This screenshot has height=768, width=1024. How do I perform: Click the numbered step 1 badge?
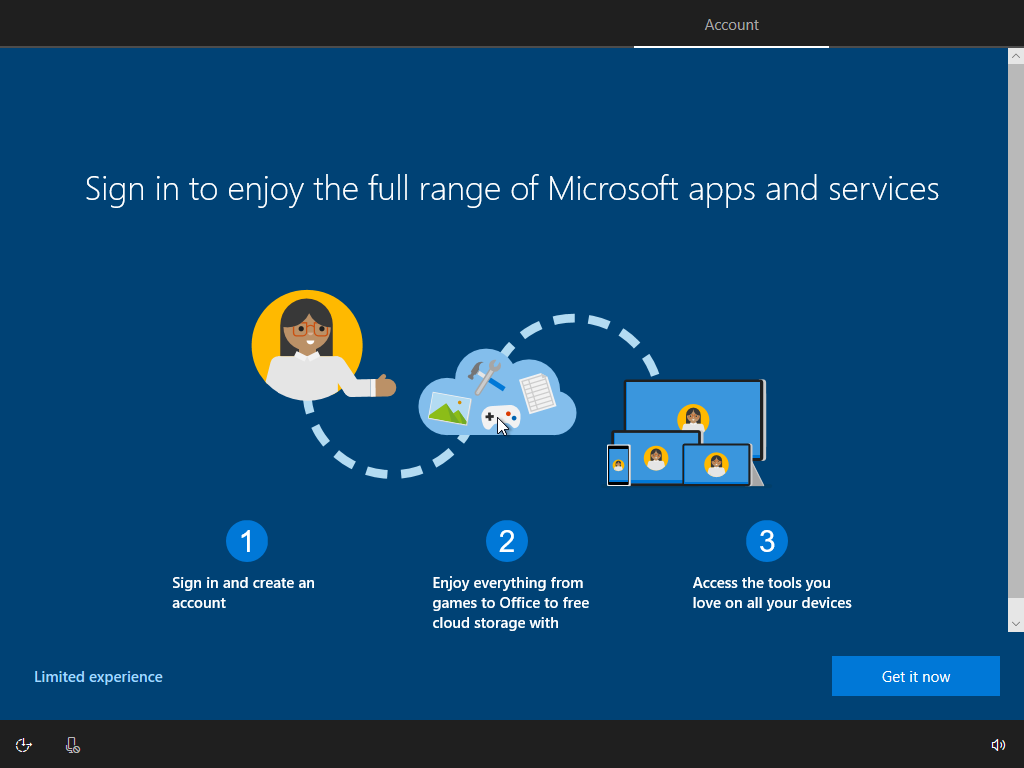click(x=246, y=540)
